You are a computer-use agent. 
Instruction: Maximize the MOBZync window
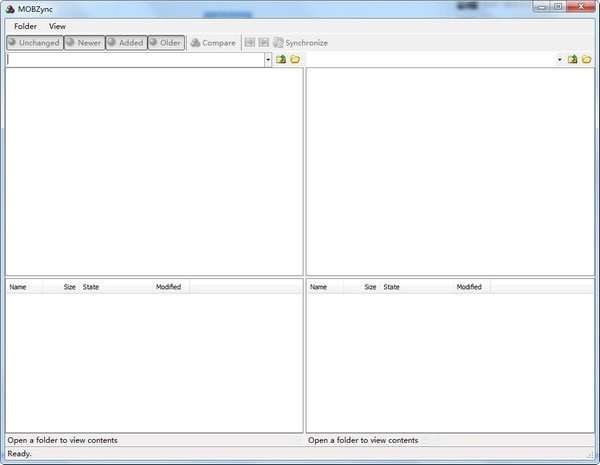(558, 7)
